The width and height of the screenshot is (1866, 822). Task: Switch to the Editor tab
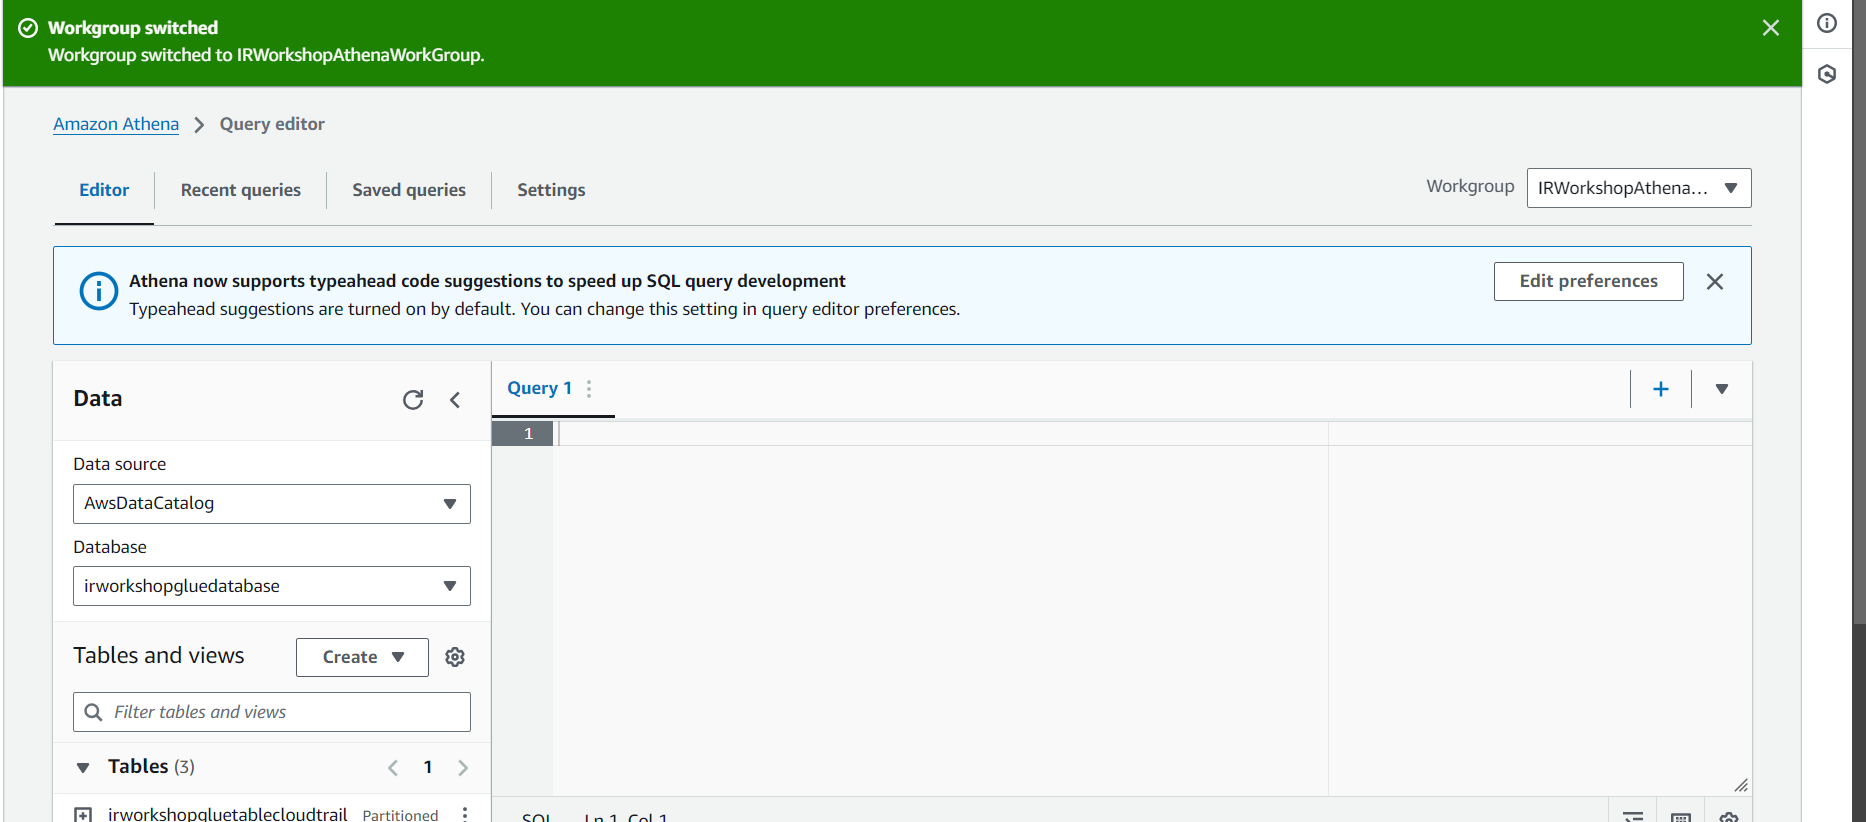click(104, 190)
